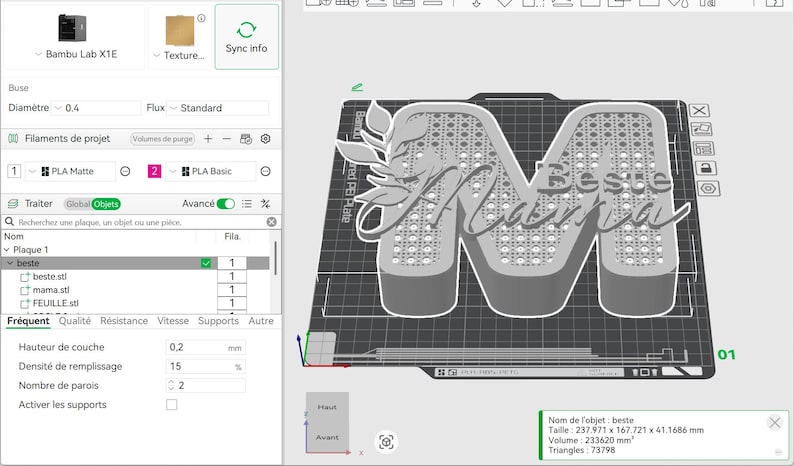The image size is (794, 466).
Task: Open the Flux Standard dropdown
Action: click(x=218, y=108)
